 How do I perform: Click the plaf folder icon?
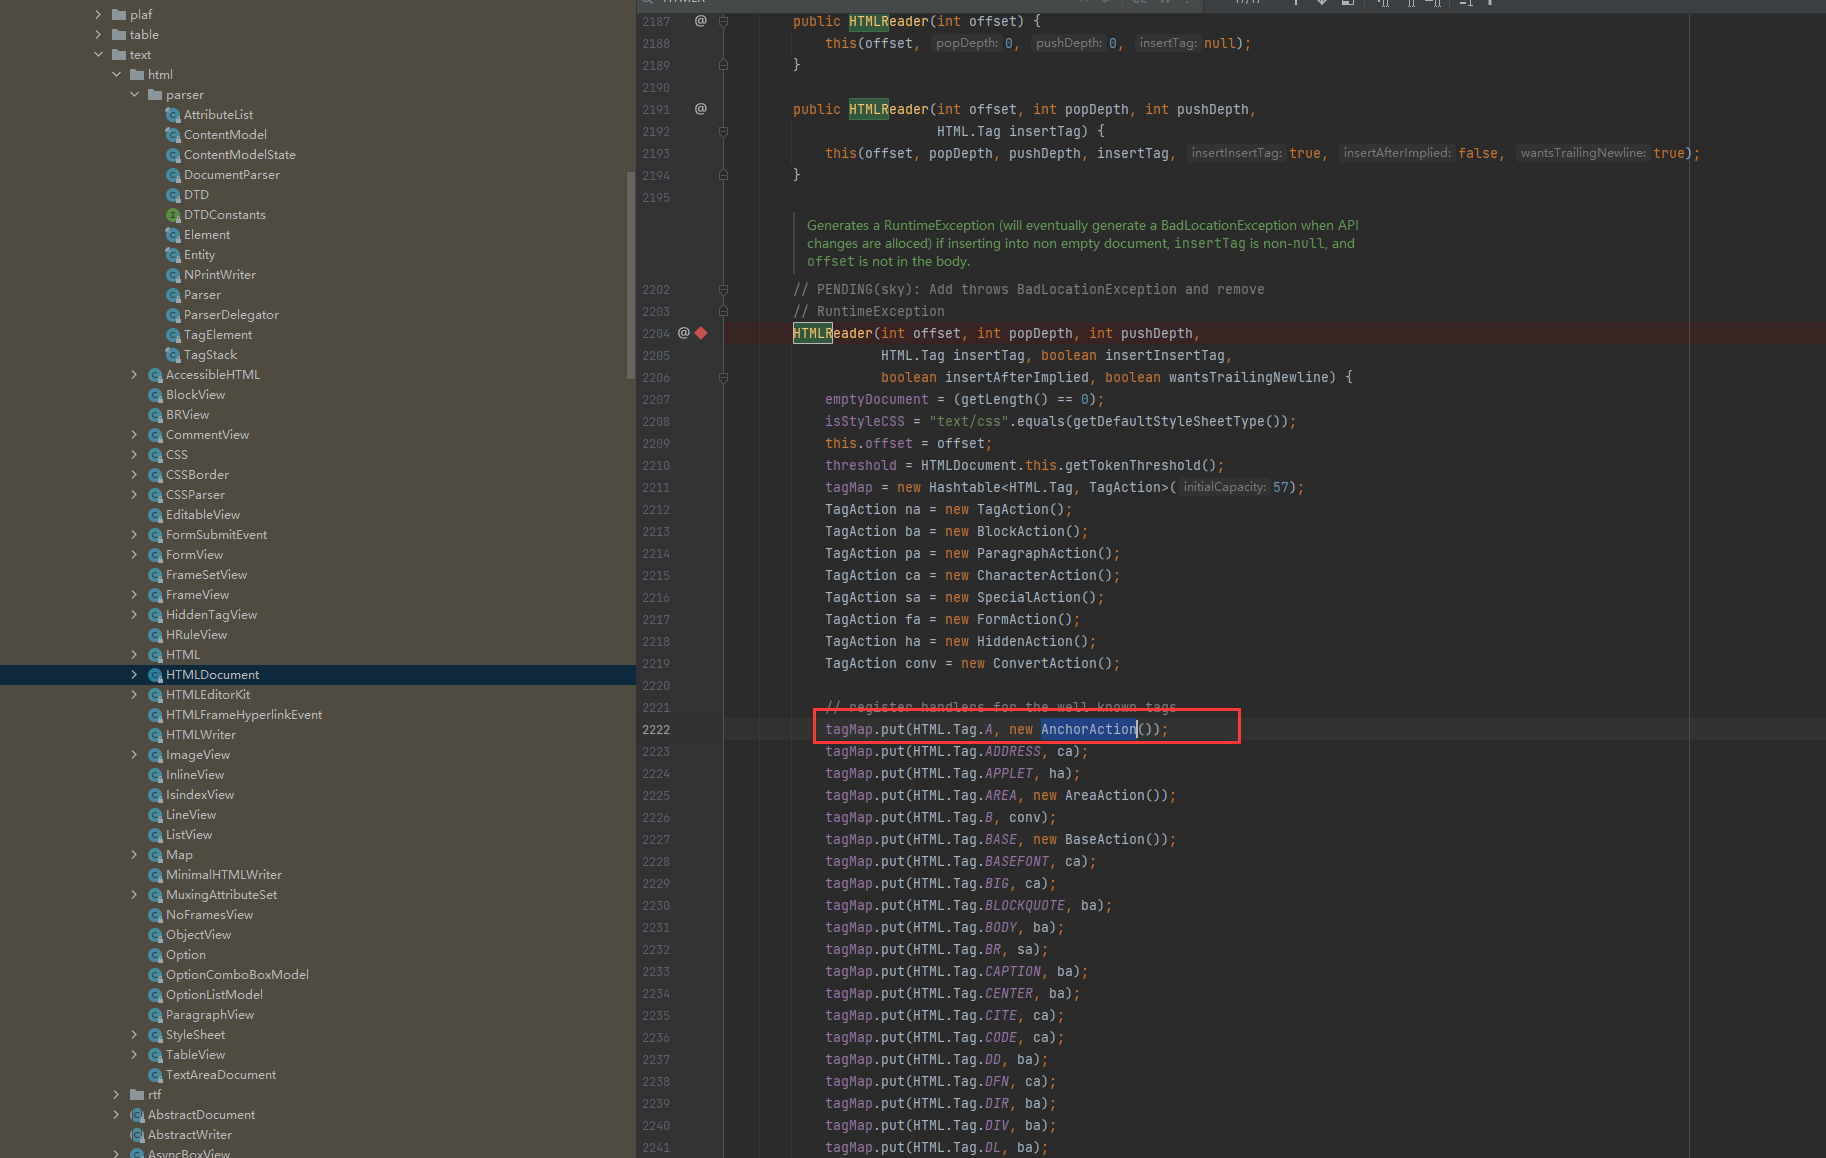(119, 15)
